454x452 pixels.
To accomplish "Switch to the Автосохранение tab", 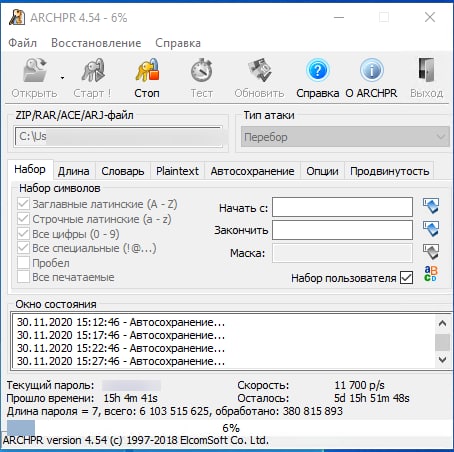I will point(252,171).
